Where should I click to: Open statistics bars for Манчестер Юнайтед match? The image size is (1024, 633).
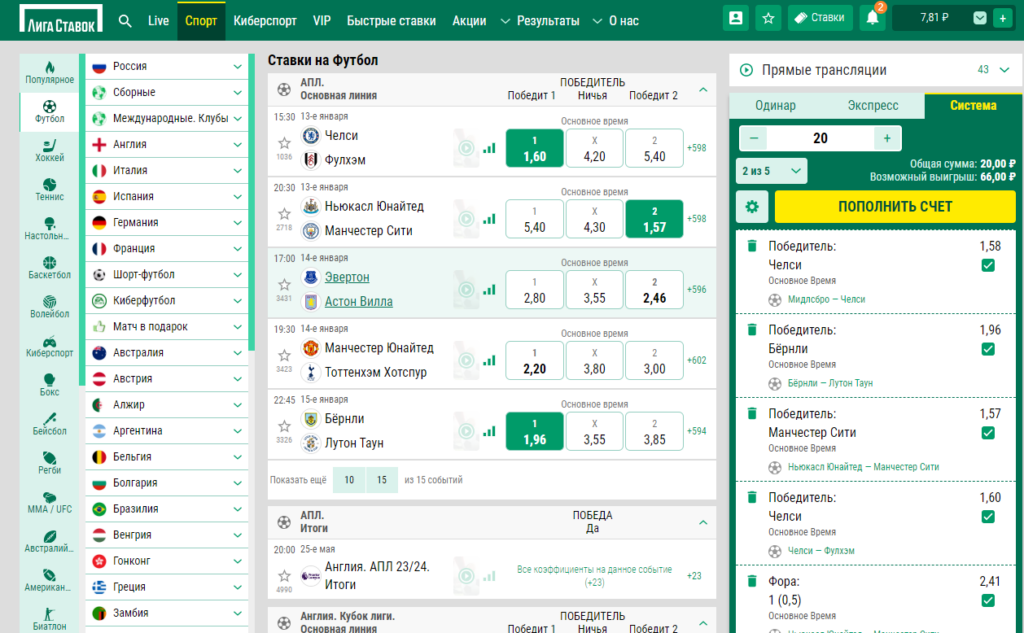coord(489,360)
